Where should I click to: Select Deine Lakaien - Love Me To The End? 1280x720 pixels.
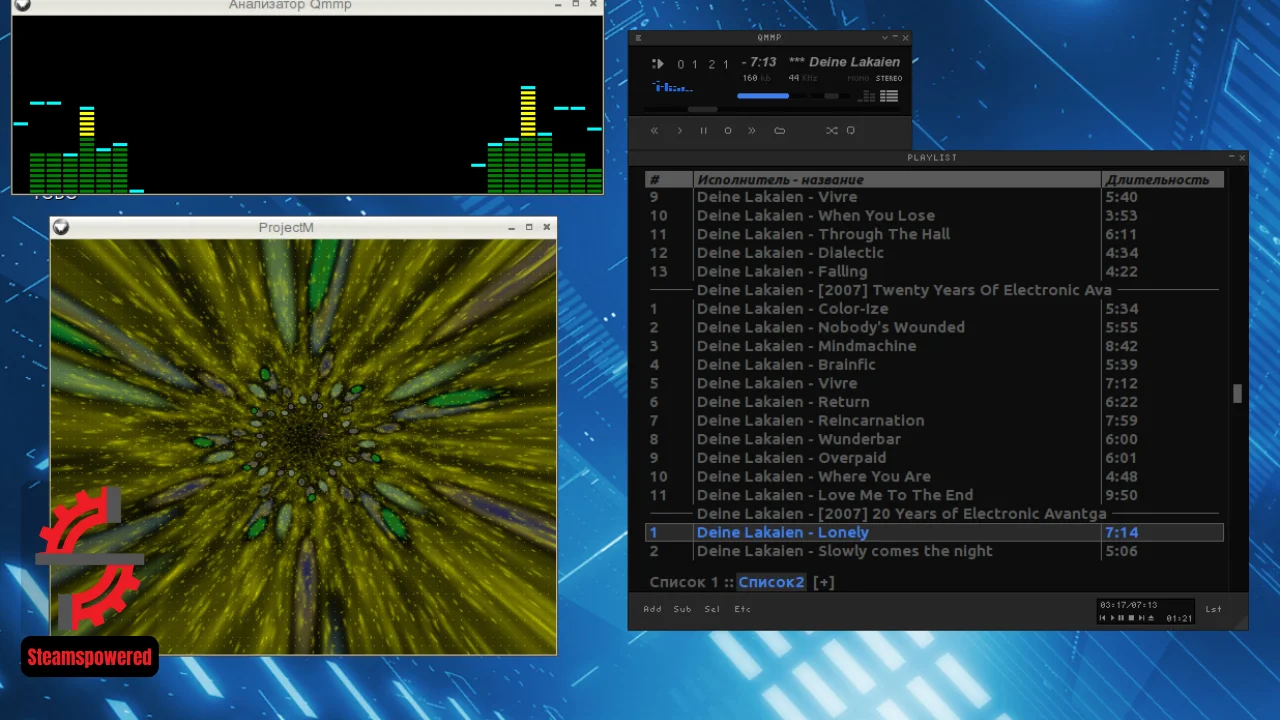[934, 495]
